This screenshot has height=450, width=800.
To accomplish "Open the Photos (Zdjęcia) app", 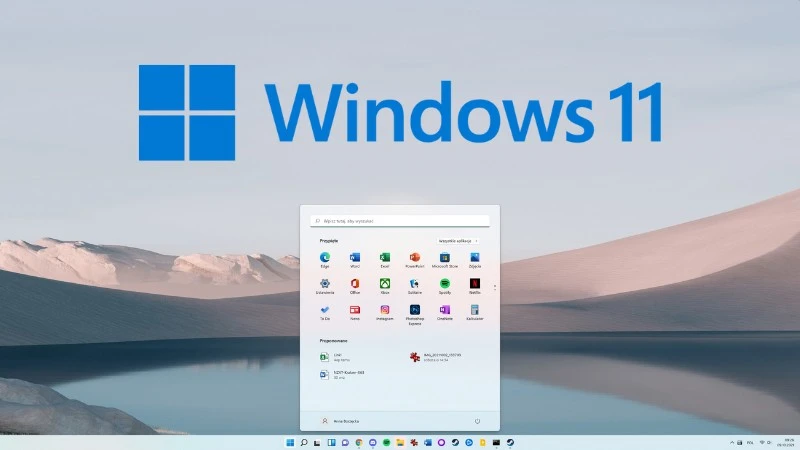I will 474,259.
